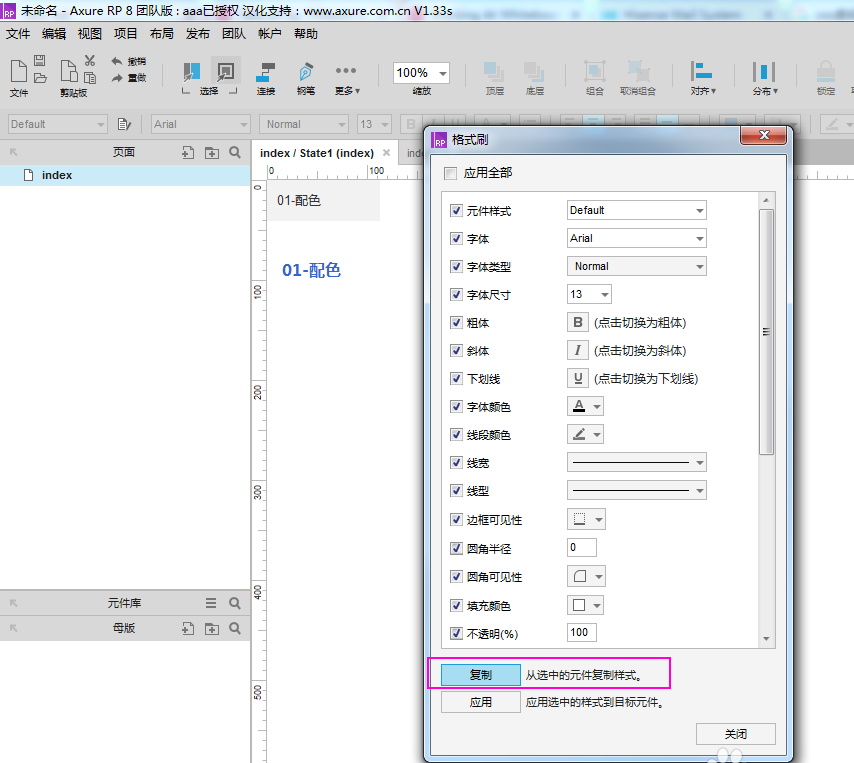Click the Distribute (分布) toolbar icon

[x=763, y=73]
